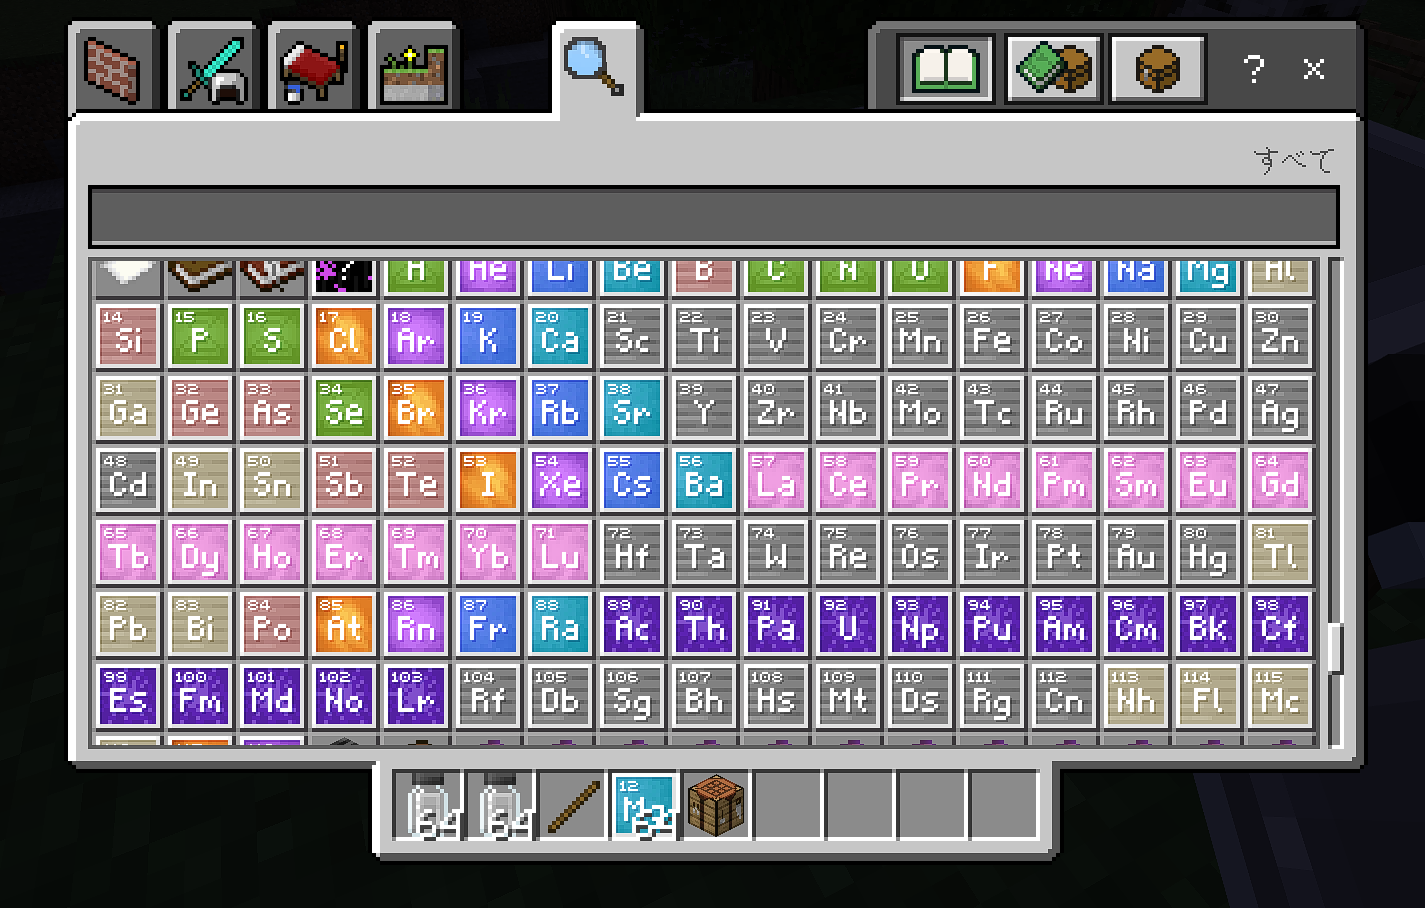Select the Sulfur (S) element

click(272, 336)
